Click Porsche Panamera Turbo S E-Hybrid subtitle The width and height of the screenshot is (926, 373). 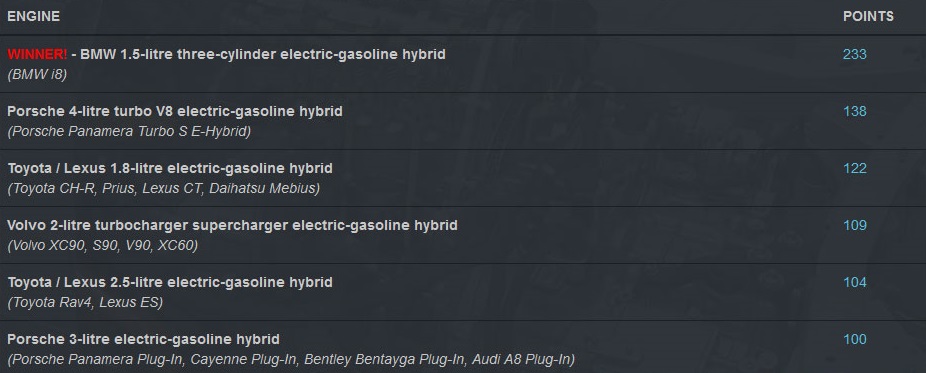pyautogui.click(x=129, y=132)
